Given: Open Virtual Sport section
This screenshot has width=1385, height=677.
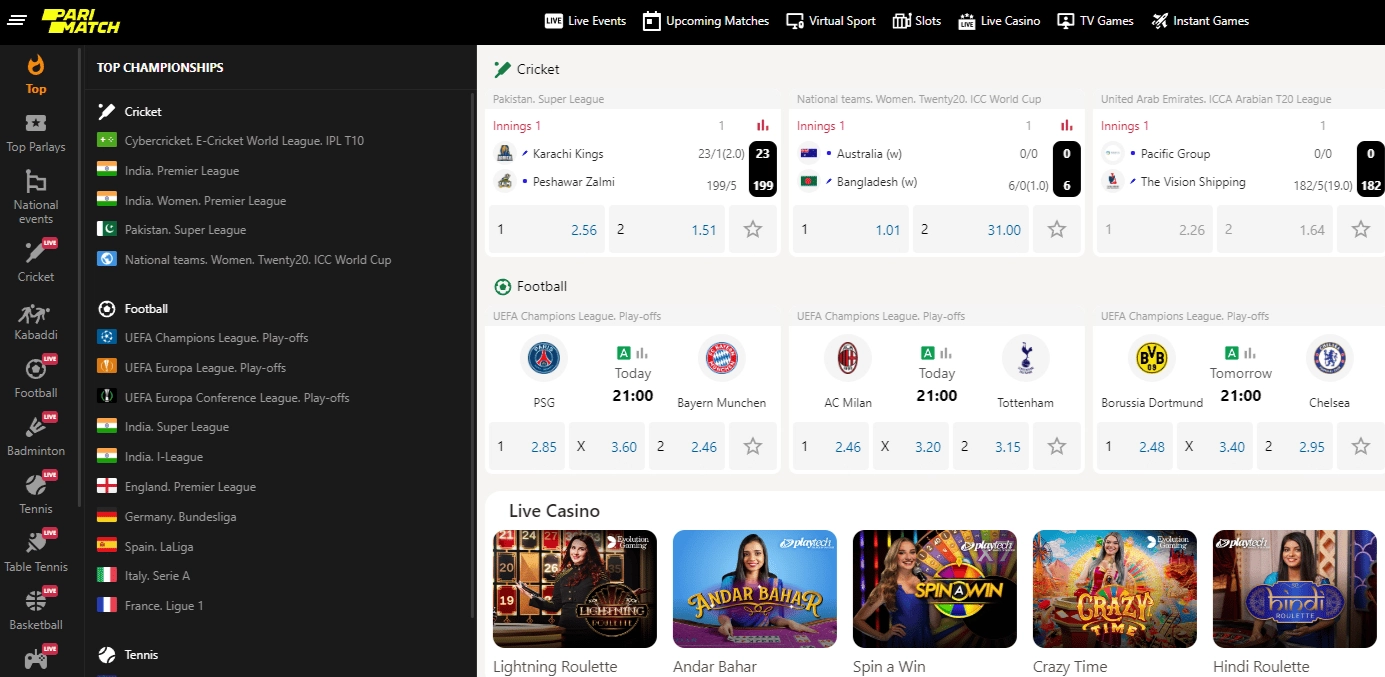Looking at the screenshot, I should (x=831, y=21).
